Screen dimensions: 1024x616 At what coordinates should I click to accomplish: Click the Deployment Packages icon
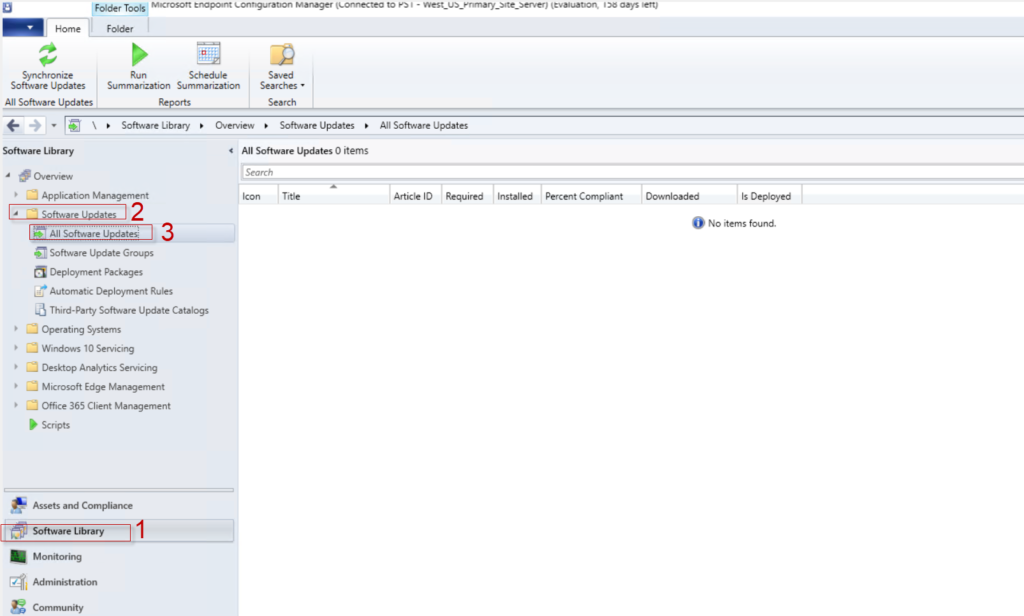click(40, 272)
